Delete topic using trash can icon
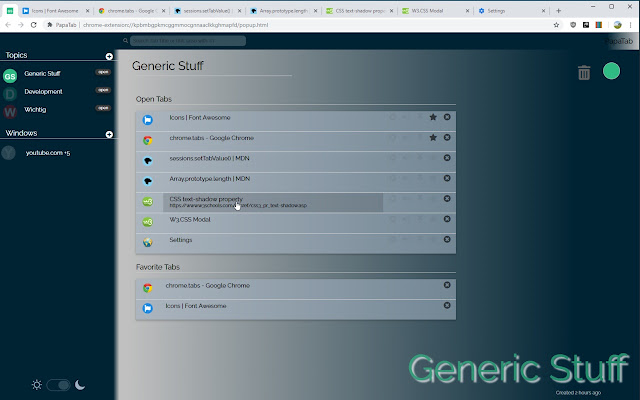 [x=584, y=73]
